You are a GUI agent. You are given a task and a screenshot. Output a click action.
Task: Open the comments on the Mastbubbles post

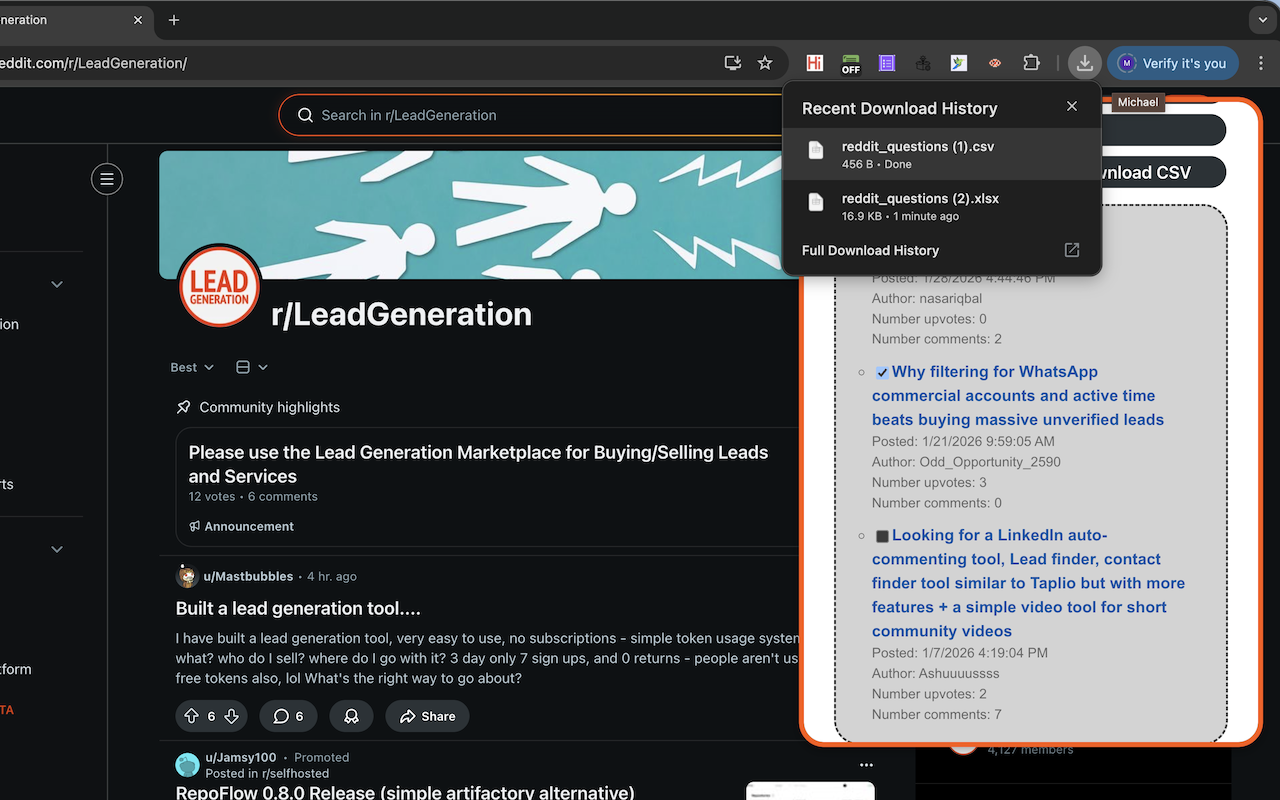point(288,716)
